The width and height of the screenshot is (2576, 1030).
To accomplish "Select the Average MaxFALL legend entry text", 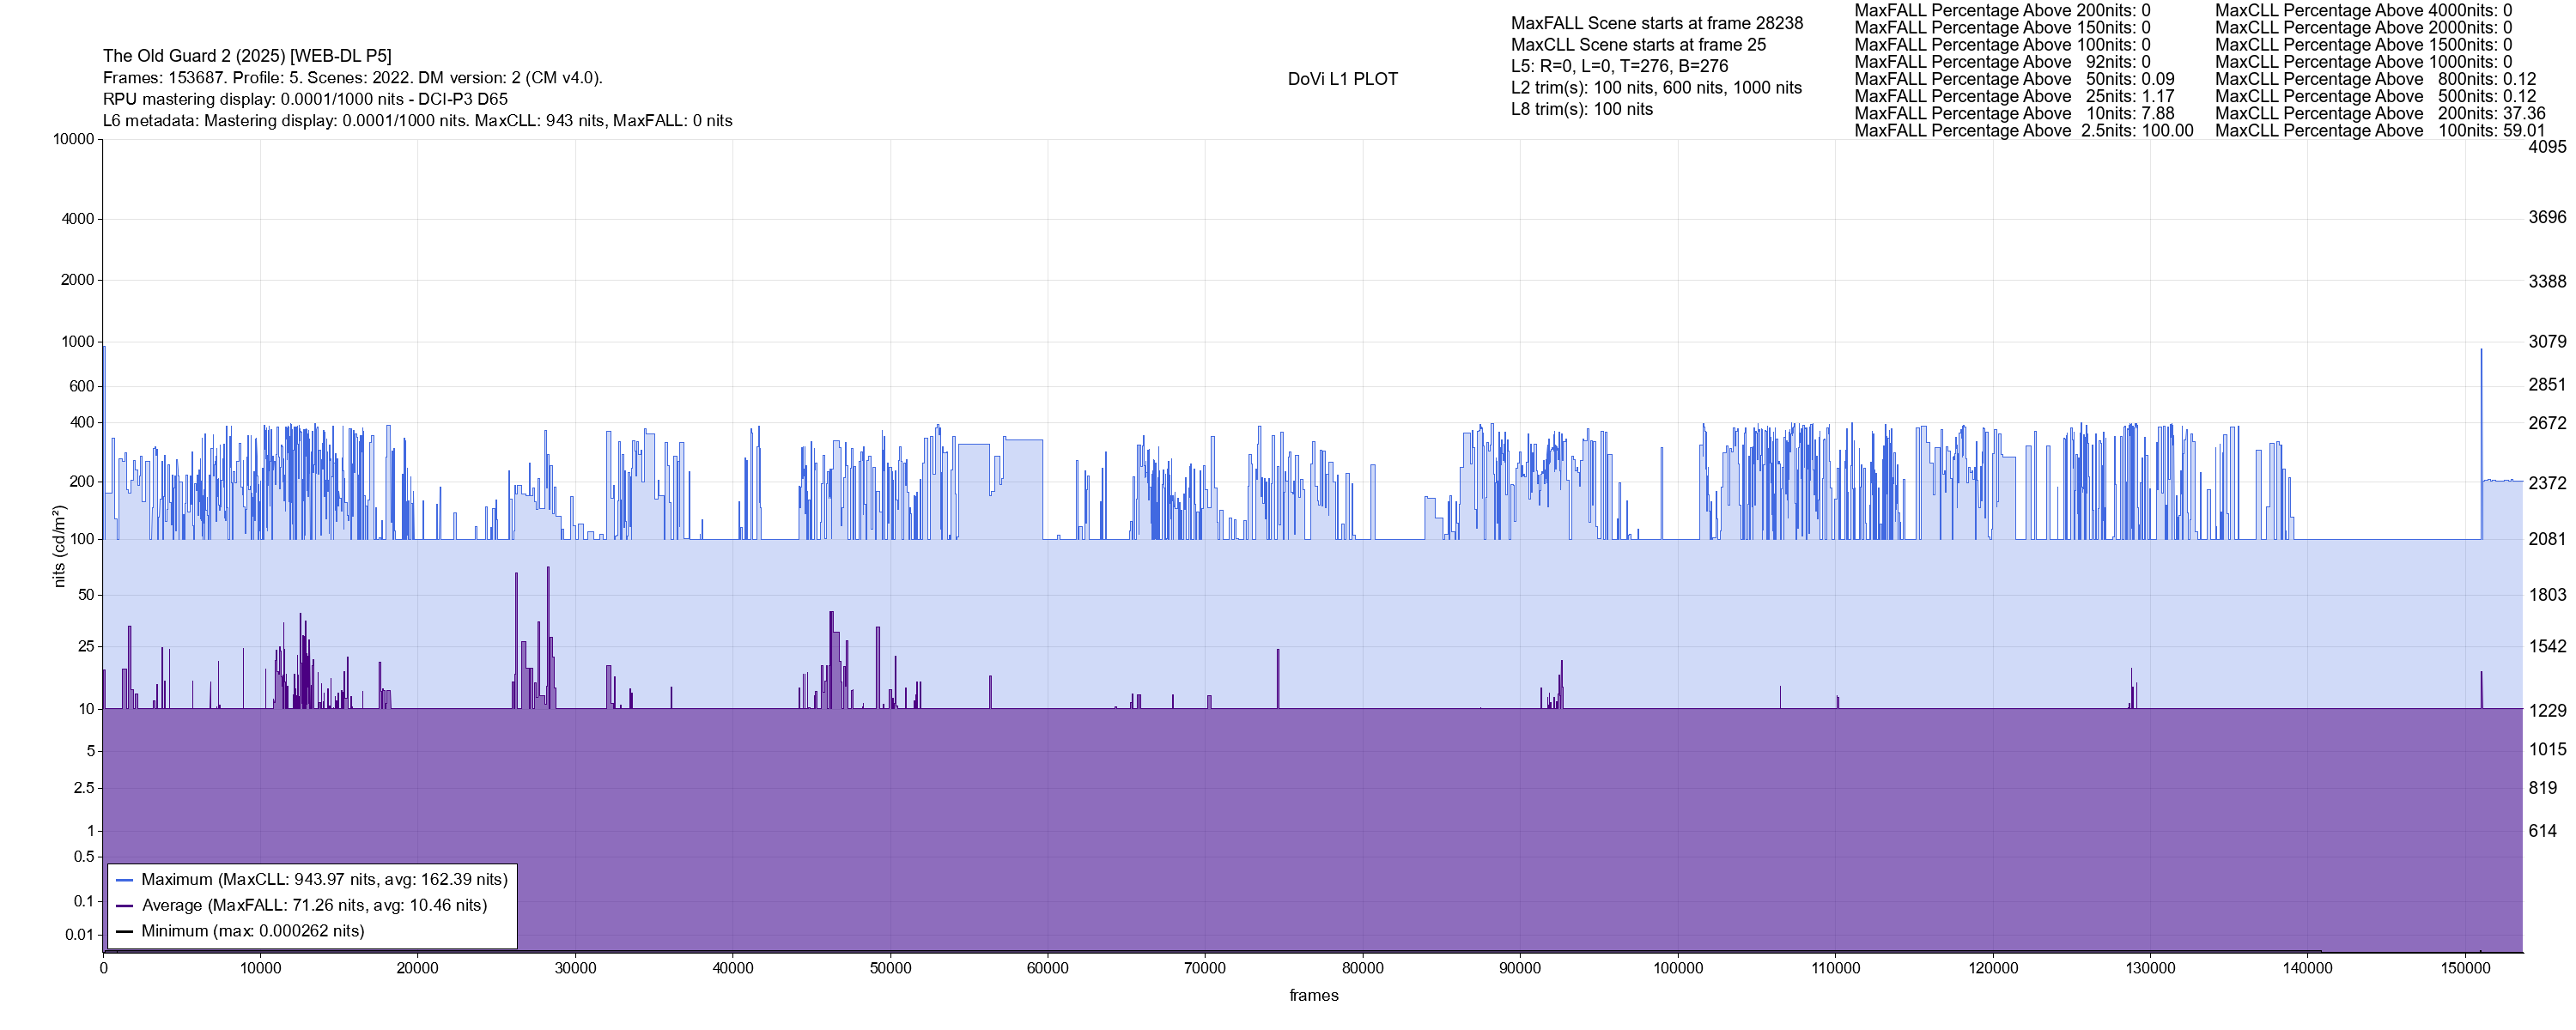I will (x=314, y=906).
